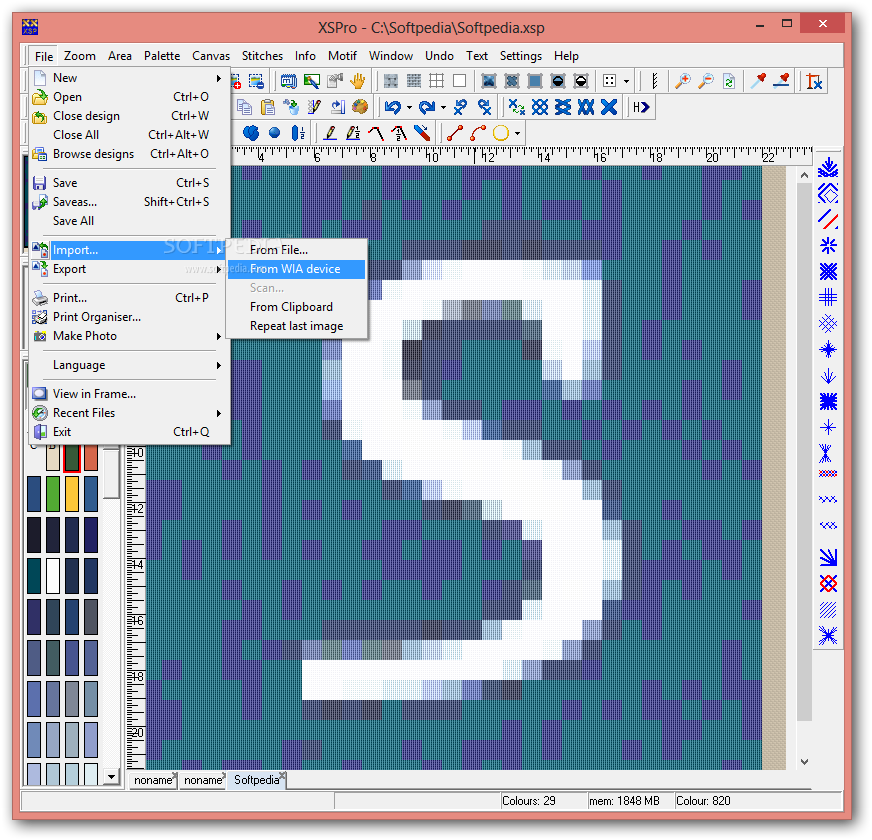The width and height of the screenshot is (872, 840).
Task: Select the hash grid special stitch icon
Action: pos(828,298)
